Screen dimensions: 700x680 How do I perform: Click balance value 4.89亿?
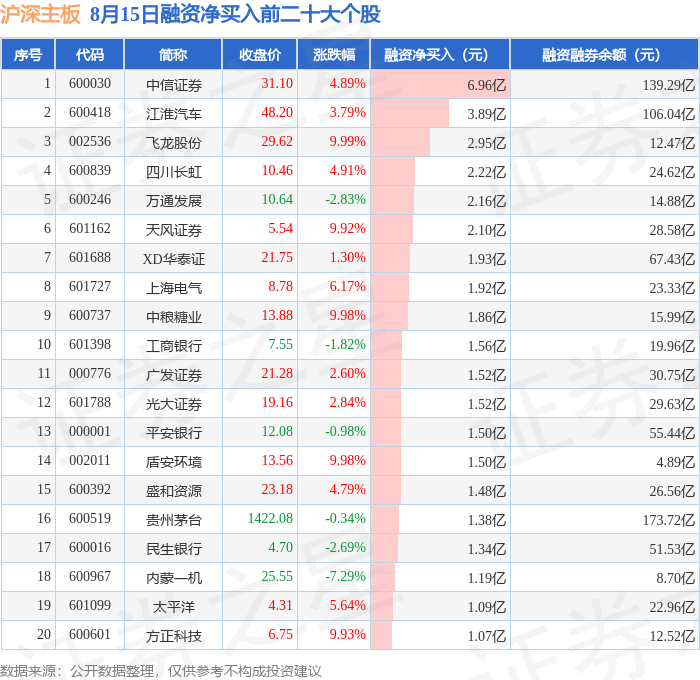point(675,462)
